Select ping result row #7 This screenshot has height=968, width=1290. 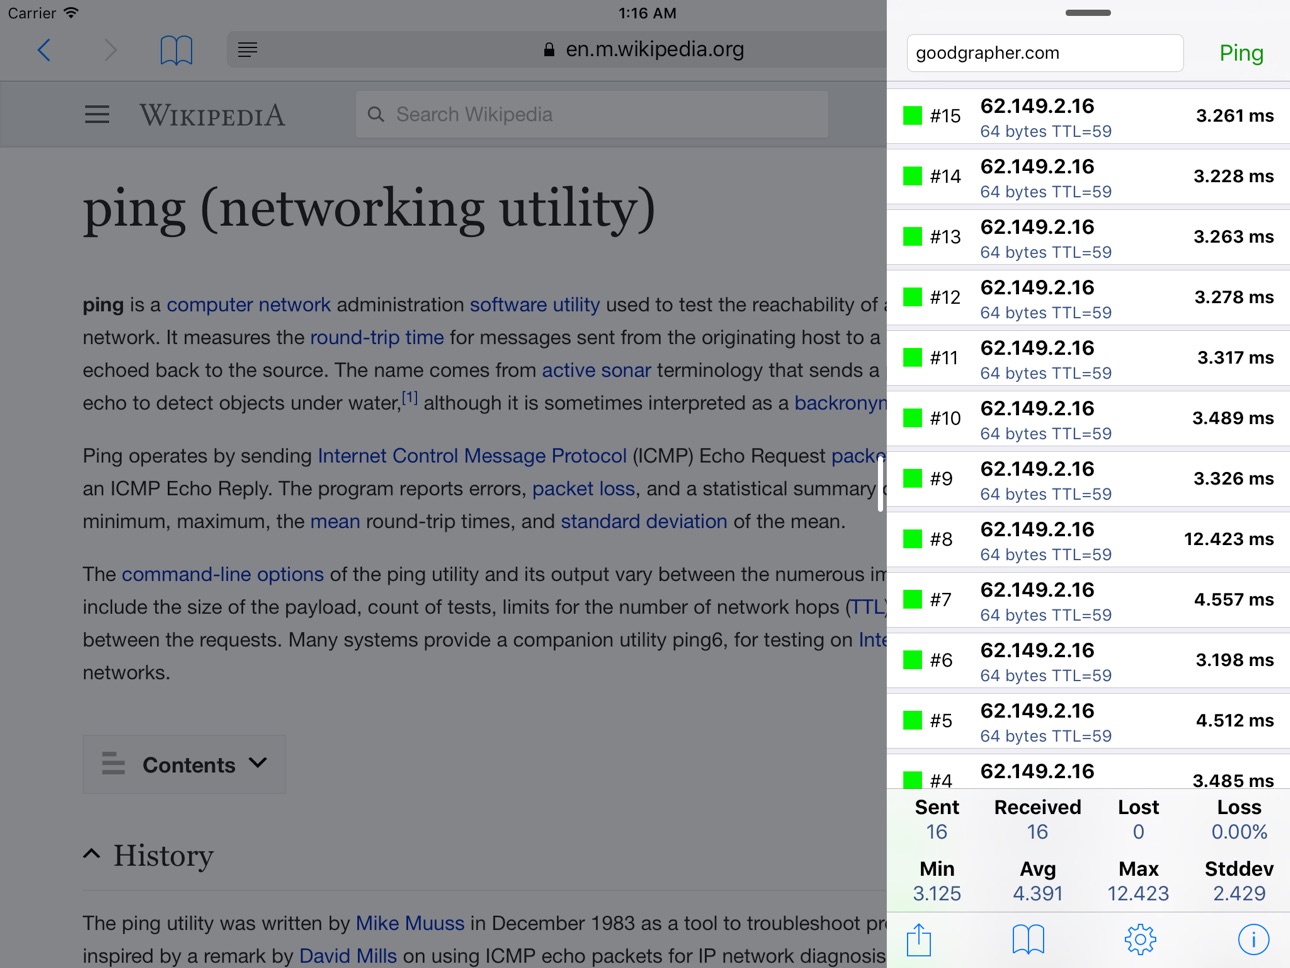click(1088, 601)
